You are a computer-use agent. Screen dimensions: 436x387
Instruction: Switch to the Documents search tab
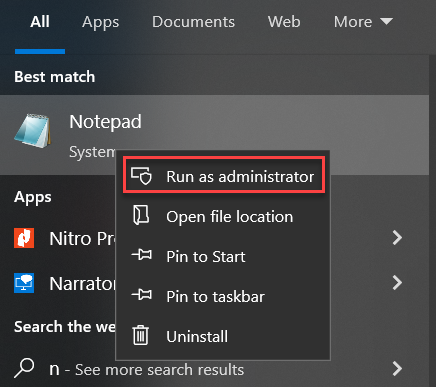click(x=193, y=22)
